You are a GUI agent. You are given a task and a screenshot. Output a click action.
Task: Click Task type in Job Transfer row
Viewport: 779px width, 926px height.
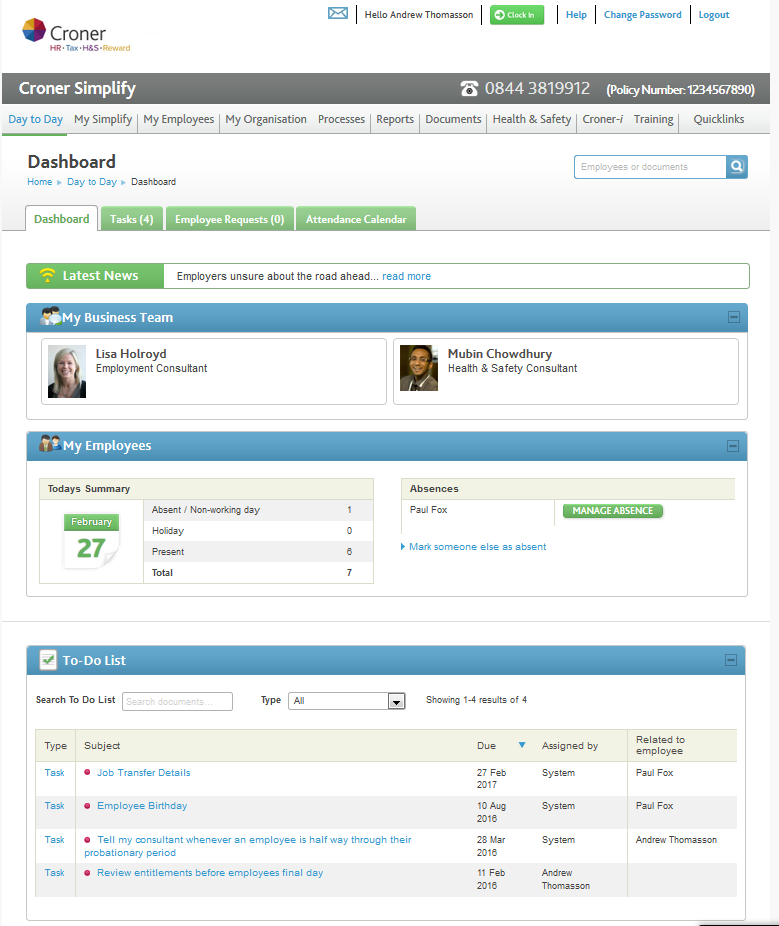(54, 772)
